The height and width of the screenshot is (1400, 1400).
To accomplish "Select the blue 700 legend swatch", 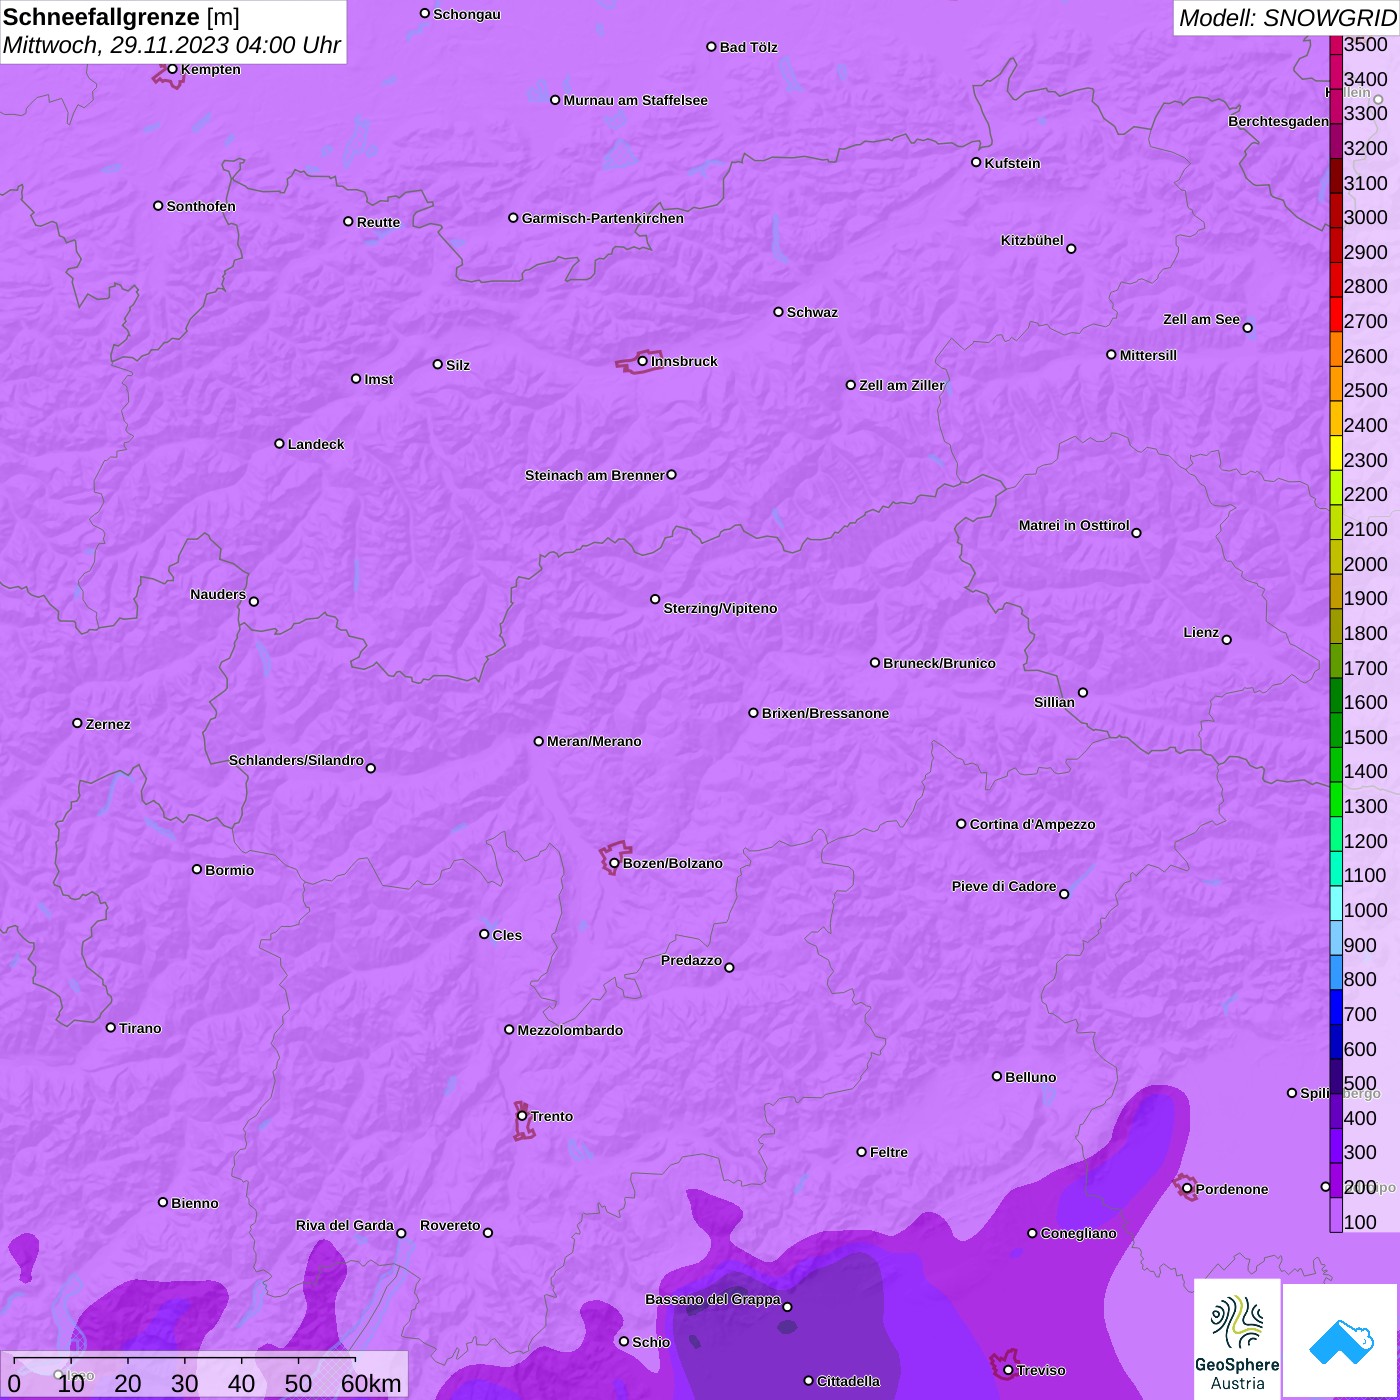I will click(1336, 1006).
